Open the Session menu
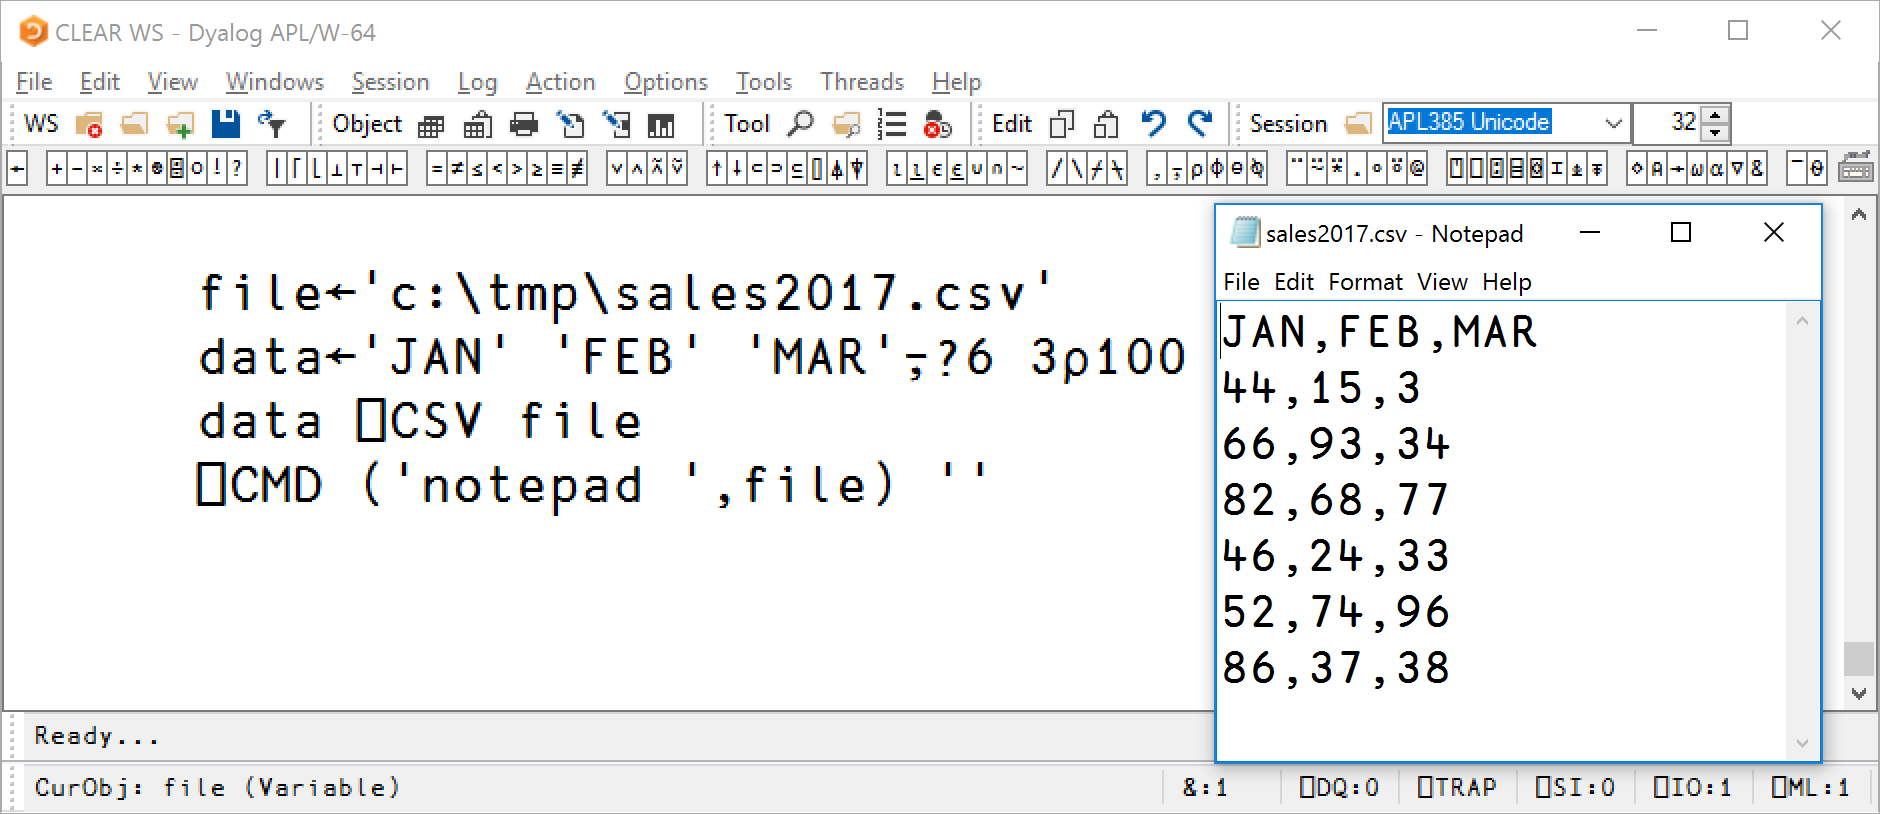Image resolution: width=1880 pixels, height=814 pixels. (x=390, y=82)
